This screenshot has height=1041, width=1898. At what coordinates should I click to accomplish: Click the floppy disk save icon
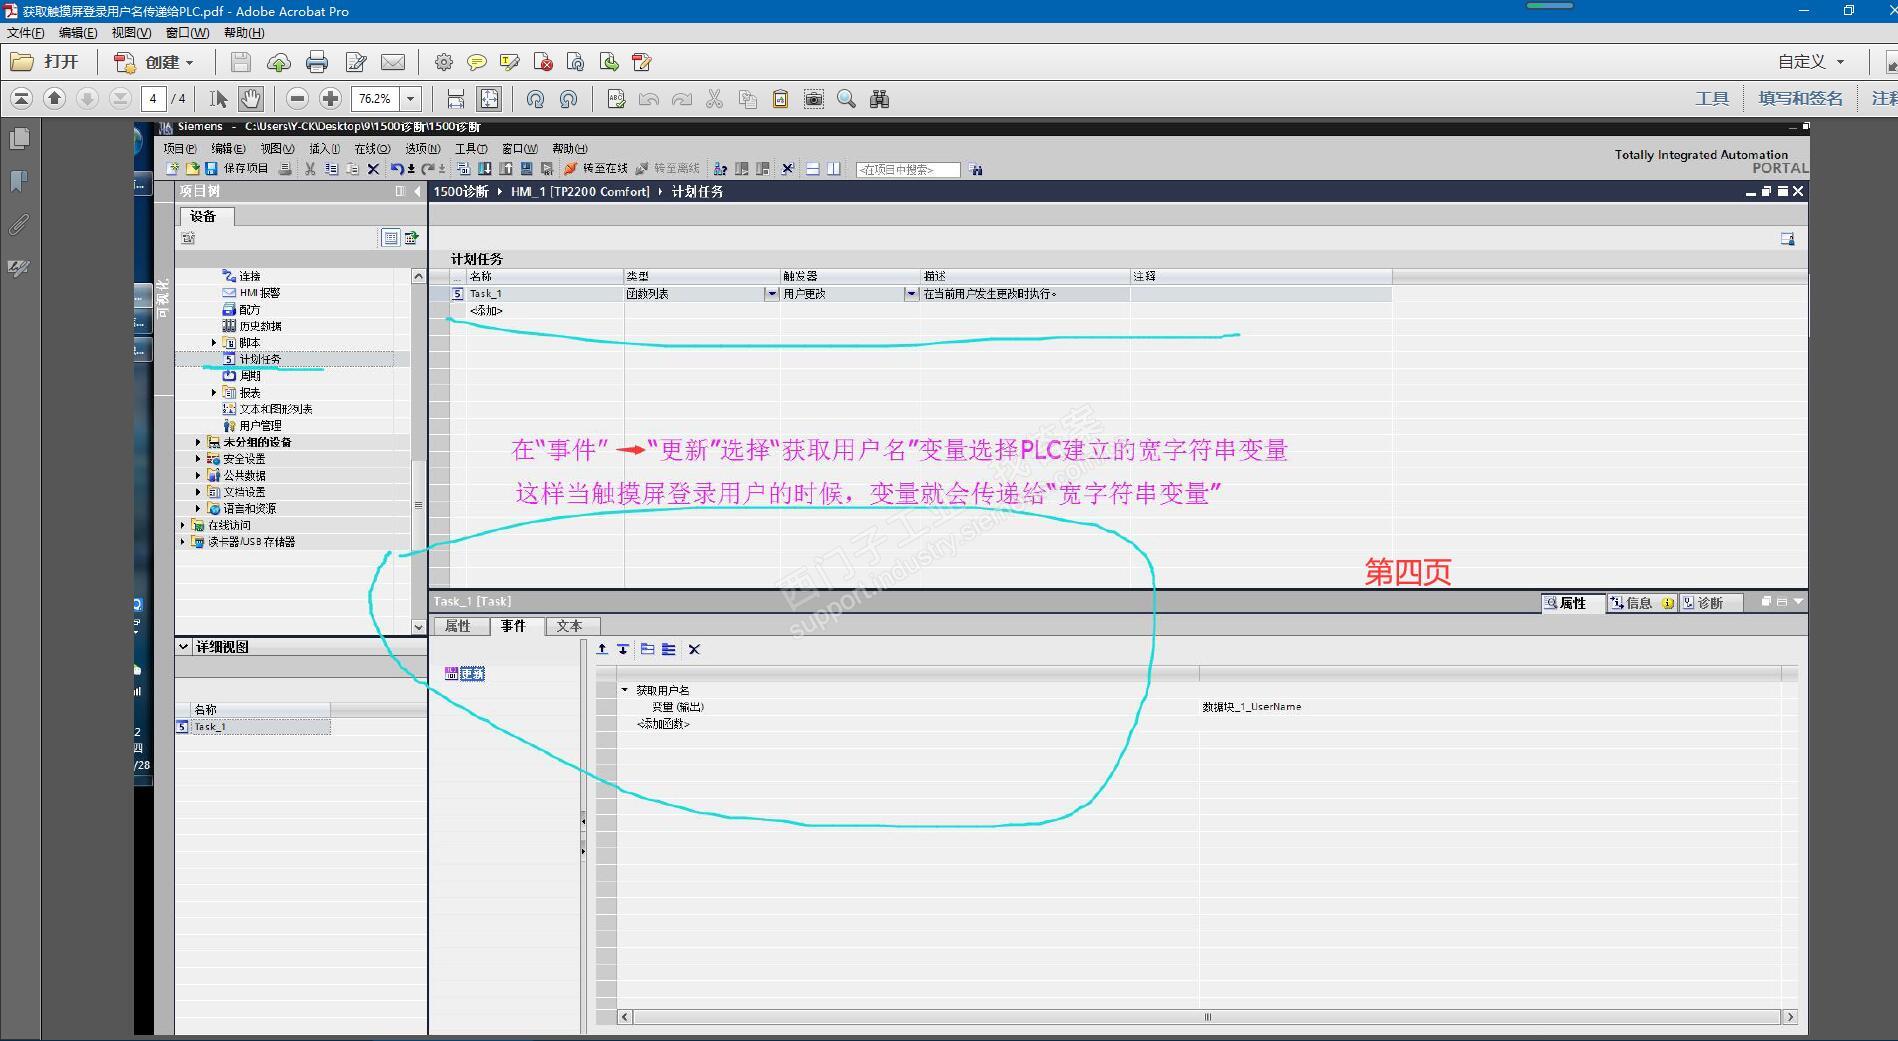(x=241, y=62)
